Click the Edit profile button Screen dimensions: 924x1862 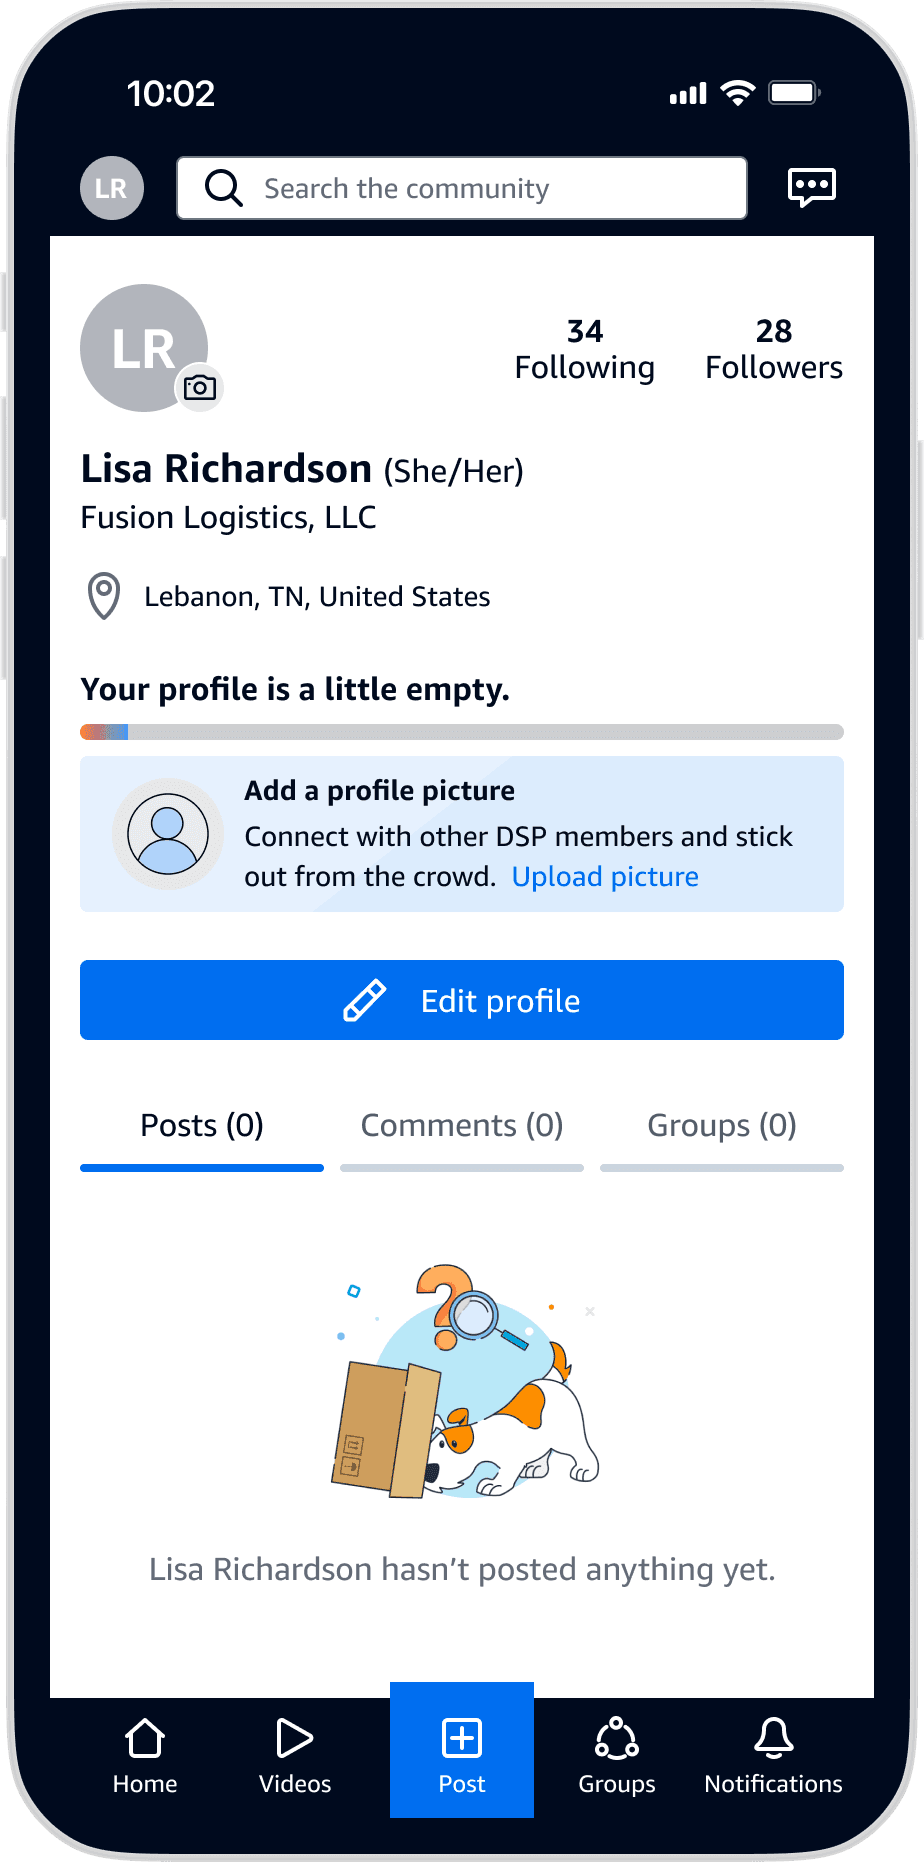pos(462,1000)
